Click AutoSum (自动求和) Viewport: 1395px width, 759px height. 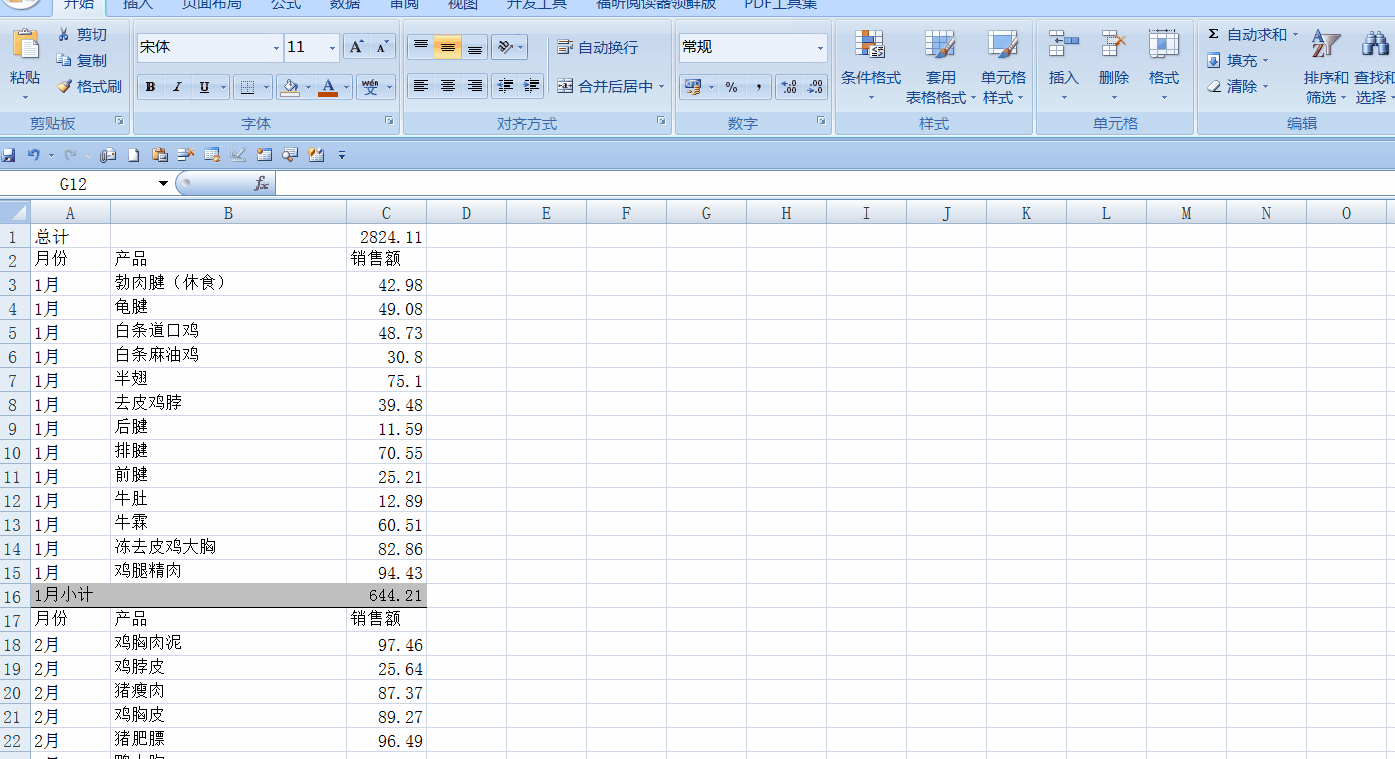[x=1246, y=35]
